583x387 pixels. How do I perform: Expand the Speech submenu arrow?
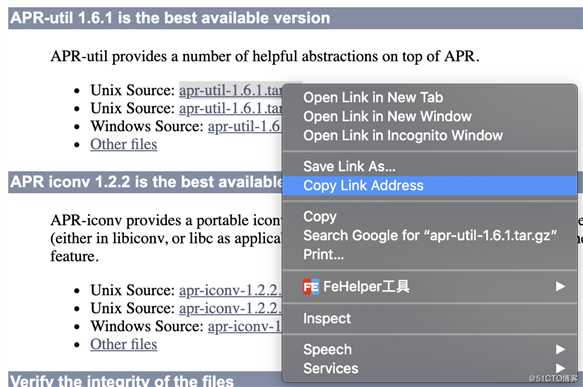(x=560, y=349)
